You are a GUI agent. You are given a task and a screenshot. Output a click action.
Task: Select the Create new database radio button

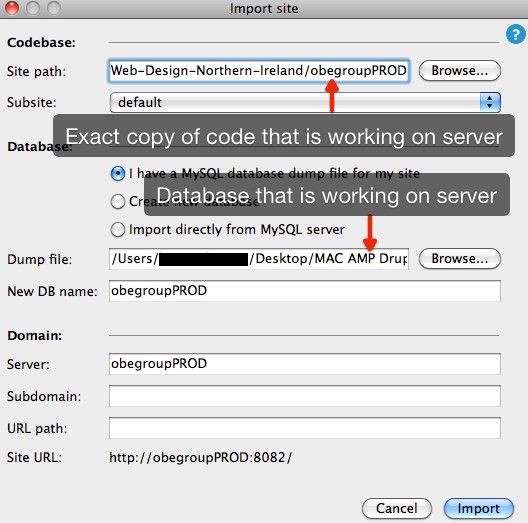click(x=118, y=202)
